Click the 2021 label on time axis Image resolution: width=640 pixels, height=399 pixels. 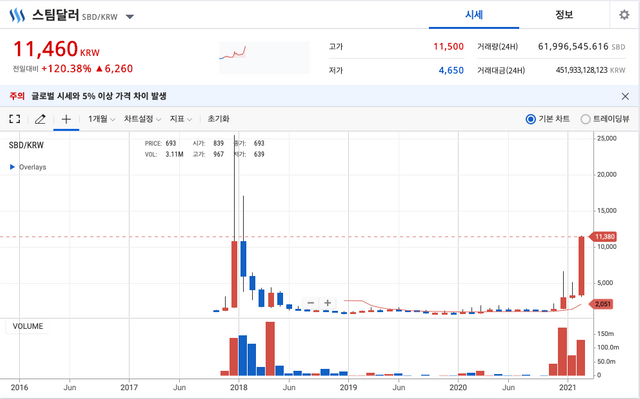[568, 387]
